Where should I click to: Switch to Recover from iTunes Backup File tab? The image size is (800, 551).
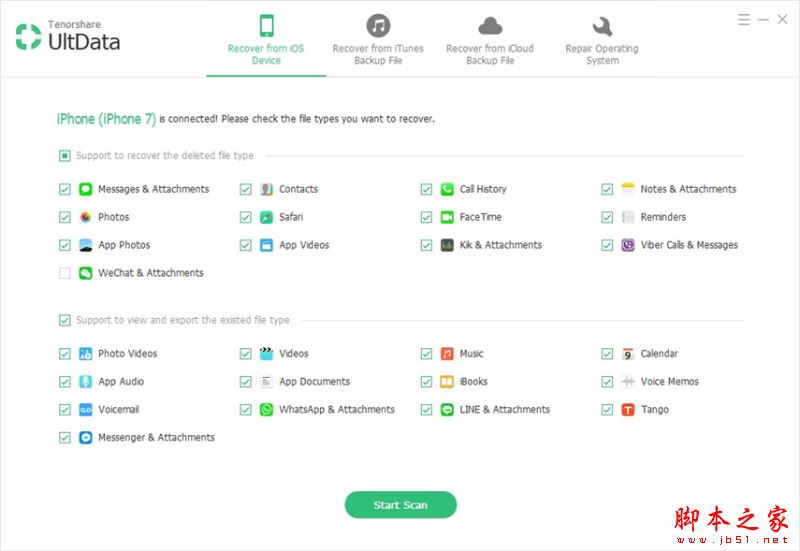pyautogui.click(x=378, y=41)
